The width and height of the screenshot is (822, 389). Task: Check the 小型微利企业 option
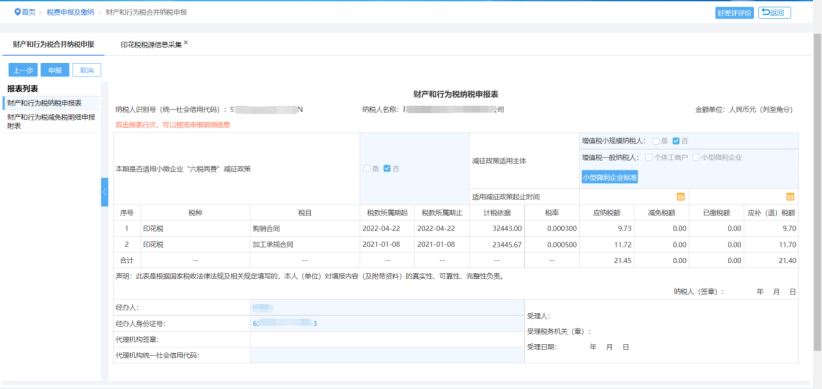[x=696, y=157]
